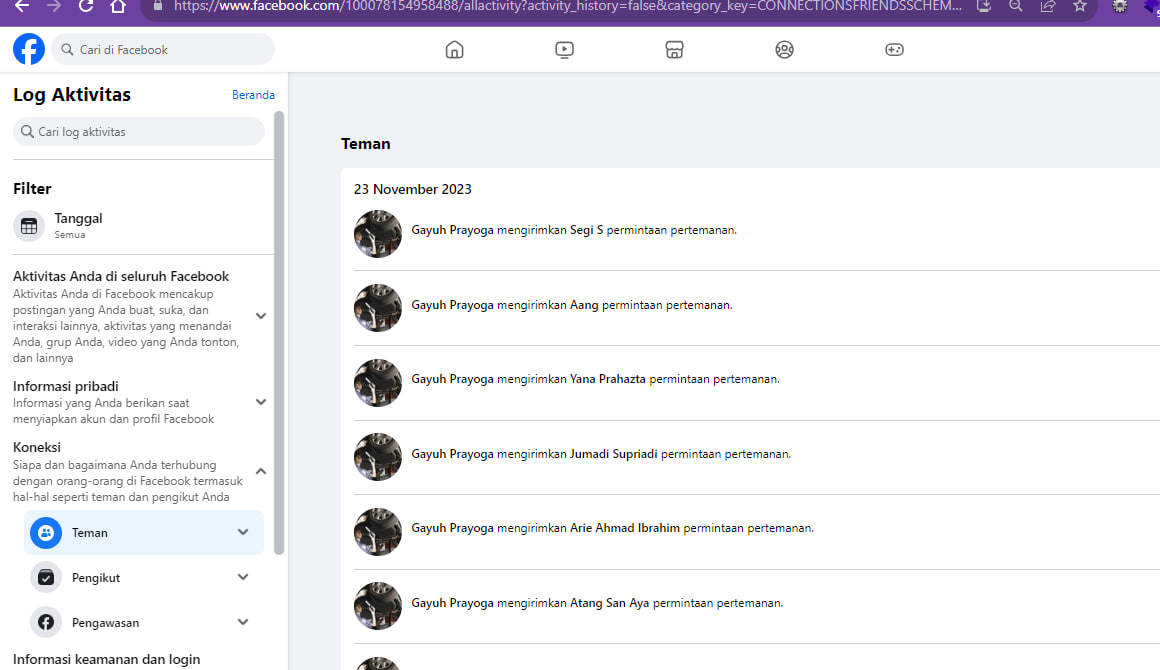The width and height of the screenshot is (1160, 670).
Task: Collapse the Koneksi section chevron
Action: click(260, 471)
